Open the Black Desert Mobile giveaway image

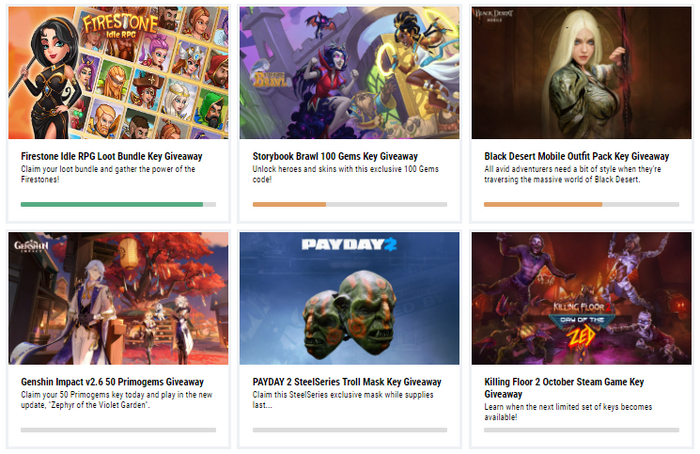tap(581, 73)
